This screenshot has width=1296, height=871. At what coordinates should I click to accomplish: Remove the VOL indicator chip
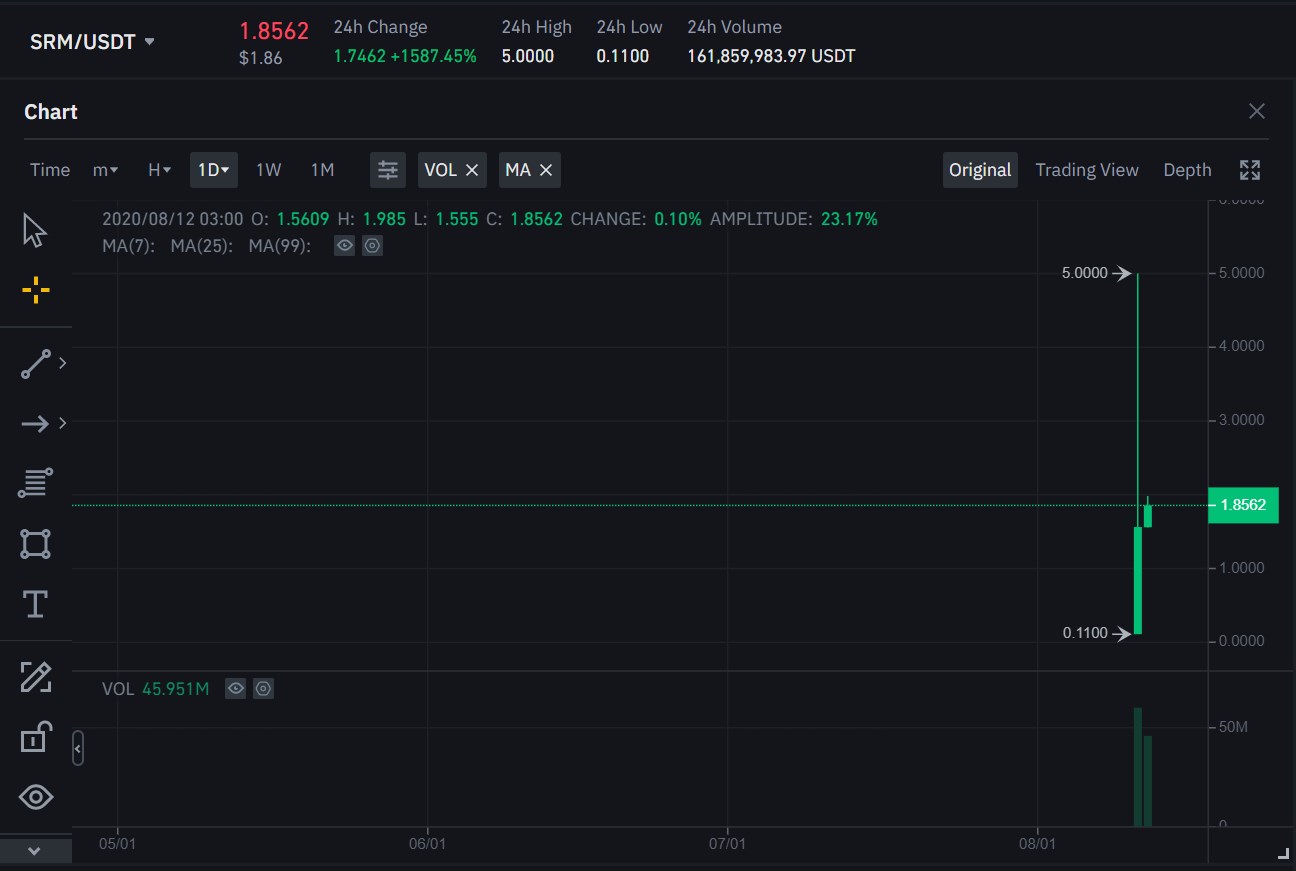(472, 170)
